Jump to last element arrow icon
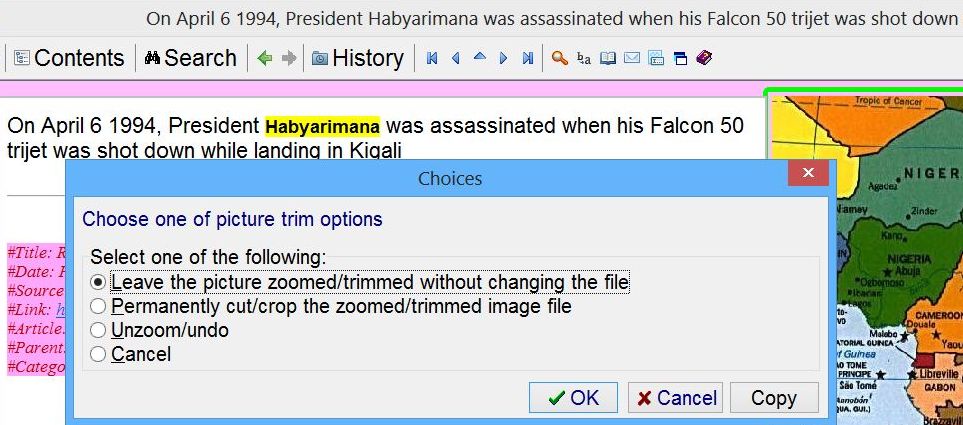The image size is (963, 425). click(527, 58)
